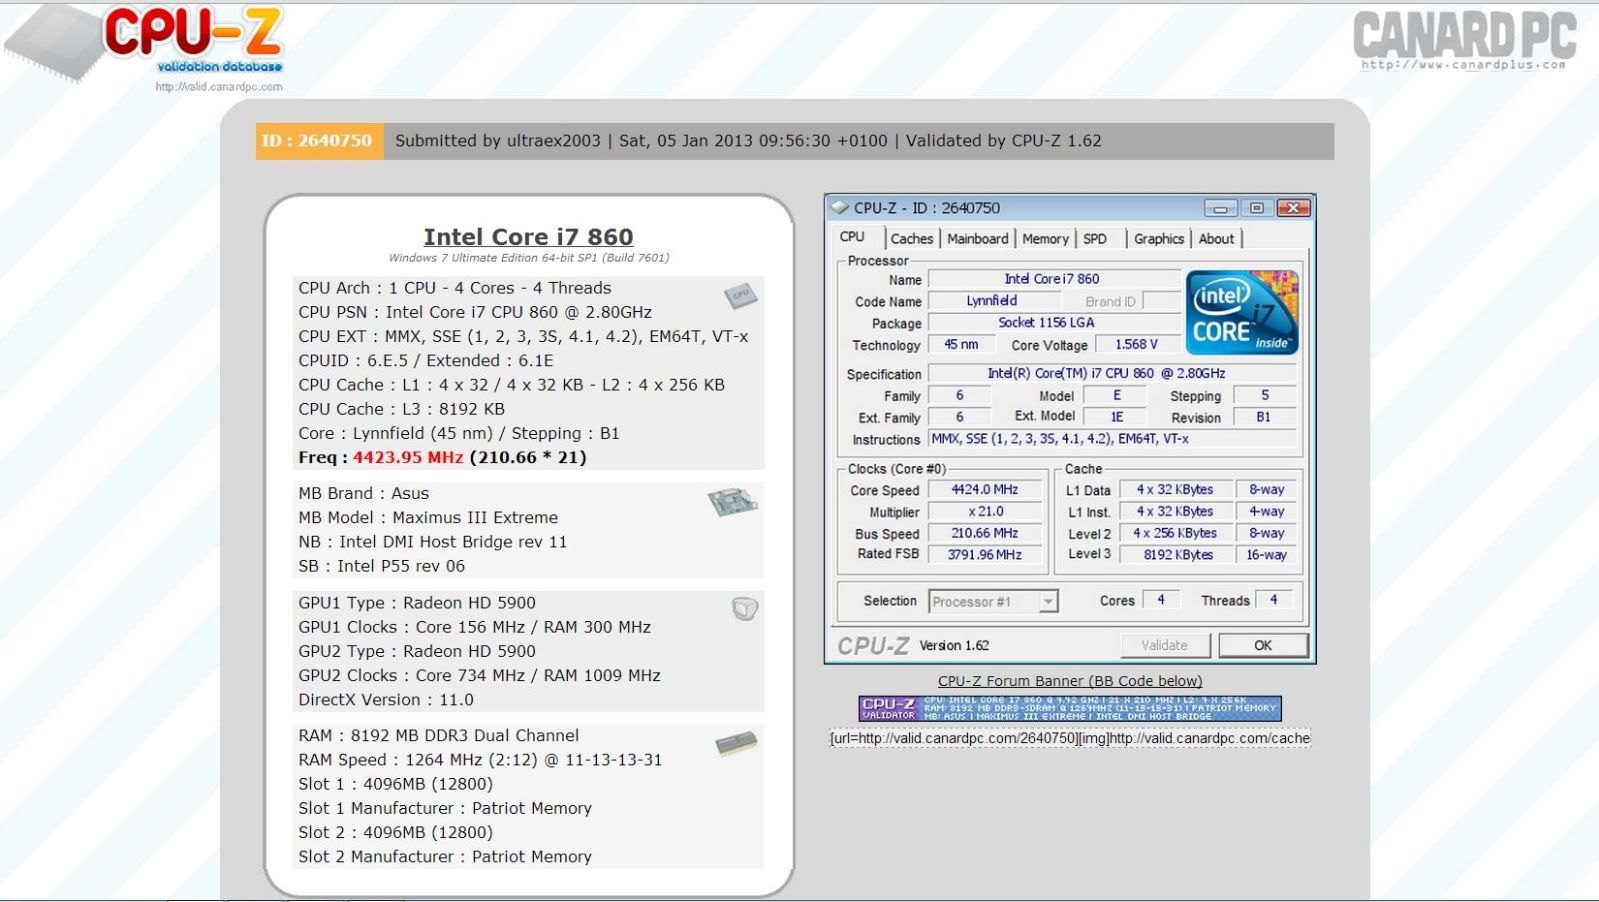The height and width of the screenshot is (902, 1599).
Task: Click the BB code URL text field
Action: coord(1069,739)
